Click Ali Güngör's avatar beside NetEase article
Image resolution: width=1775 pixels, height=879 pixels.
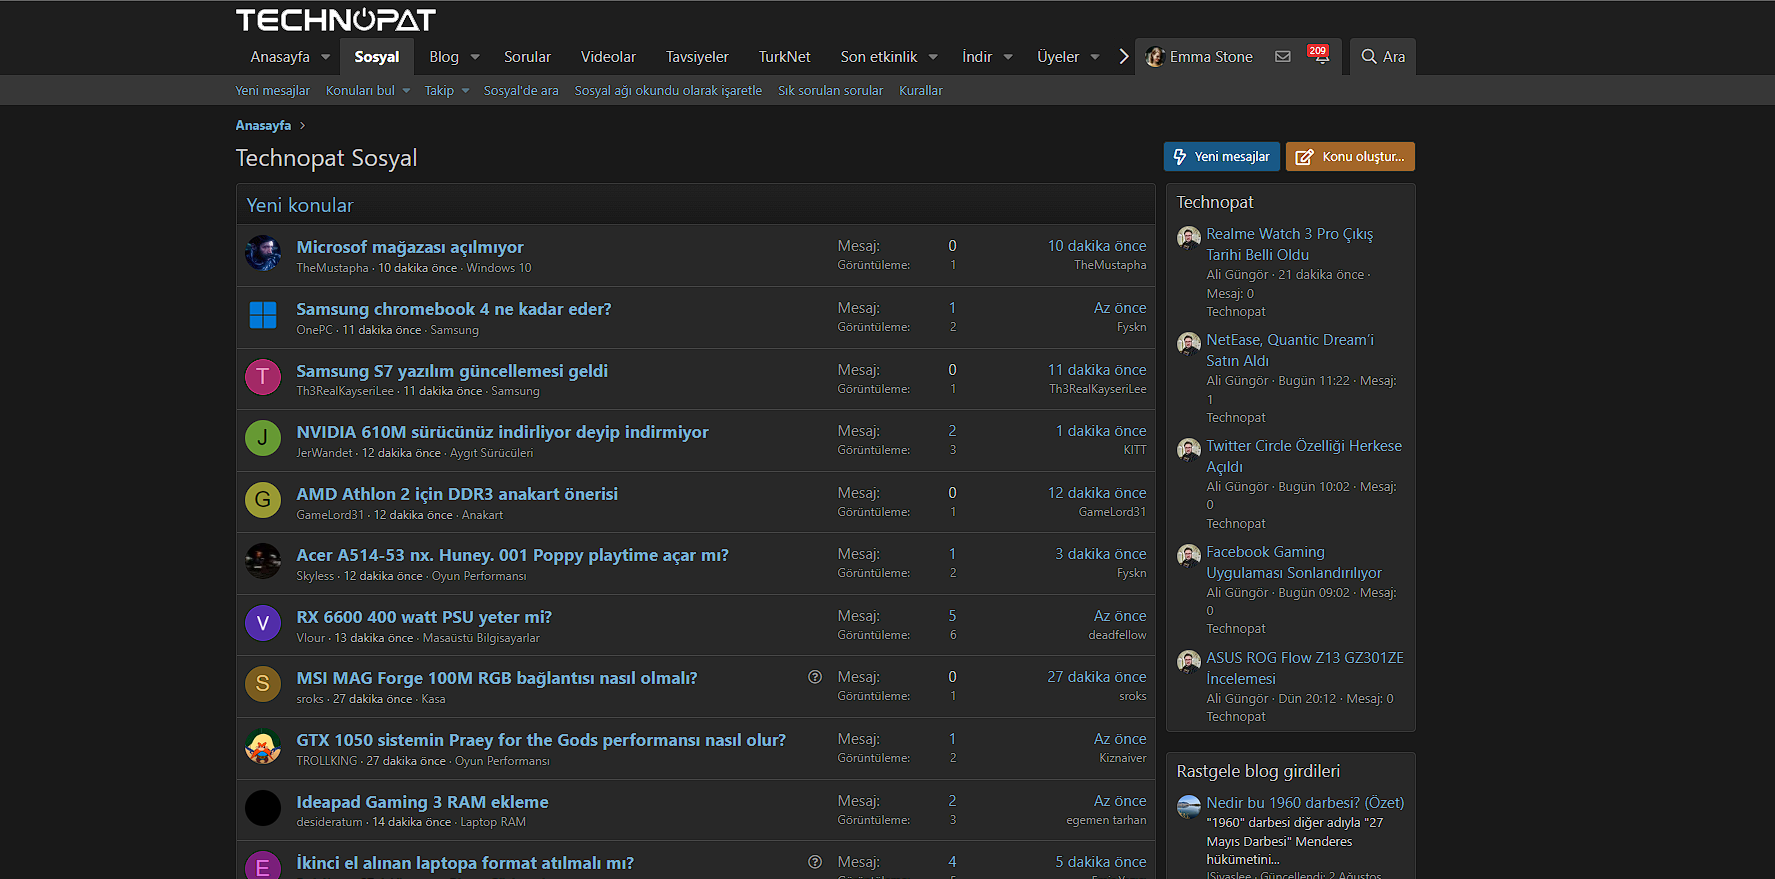coord(1189,343)
